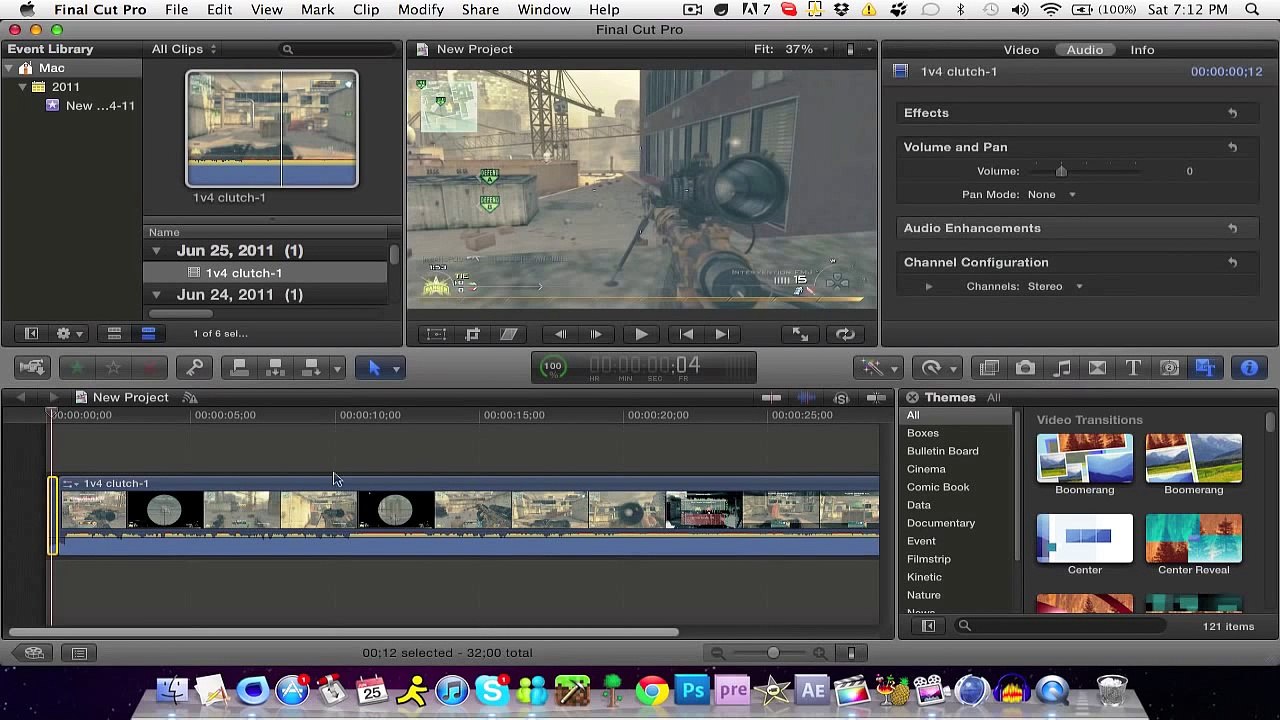The height and width of the screenshot is (720, 1280).
Task: Select the Documentary theme category
Action: click(x=941, y=523)
